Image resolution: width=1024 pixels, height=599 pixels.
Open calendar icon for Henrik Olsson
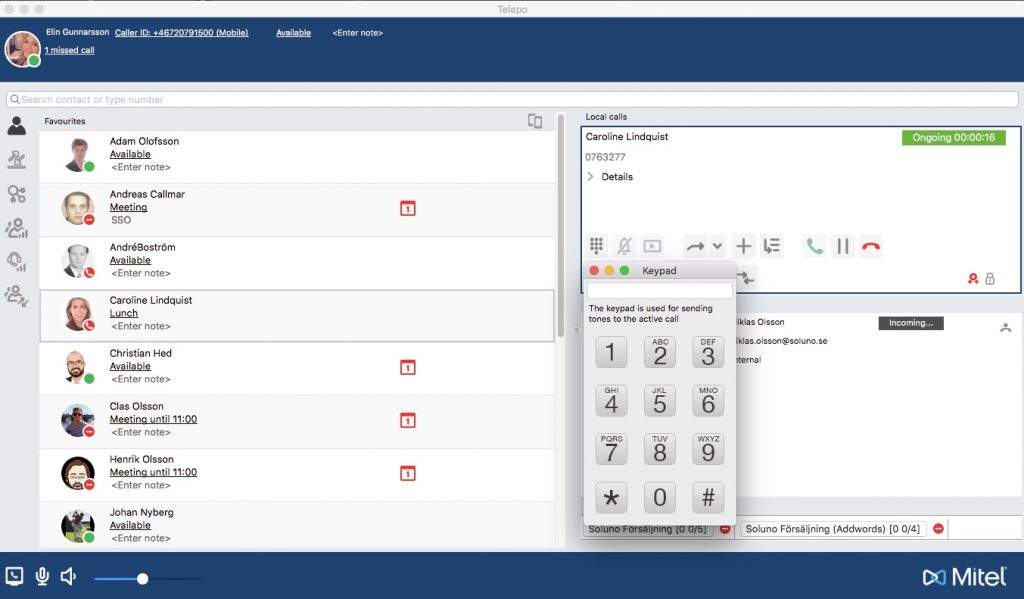click(408, 473)
